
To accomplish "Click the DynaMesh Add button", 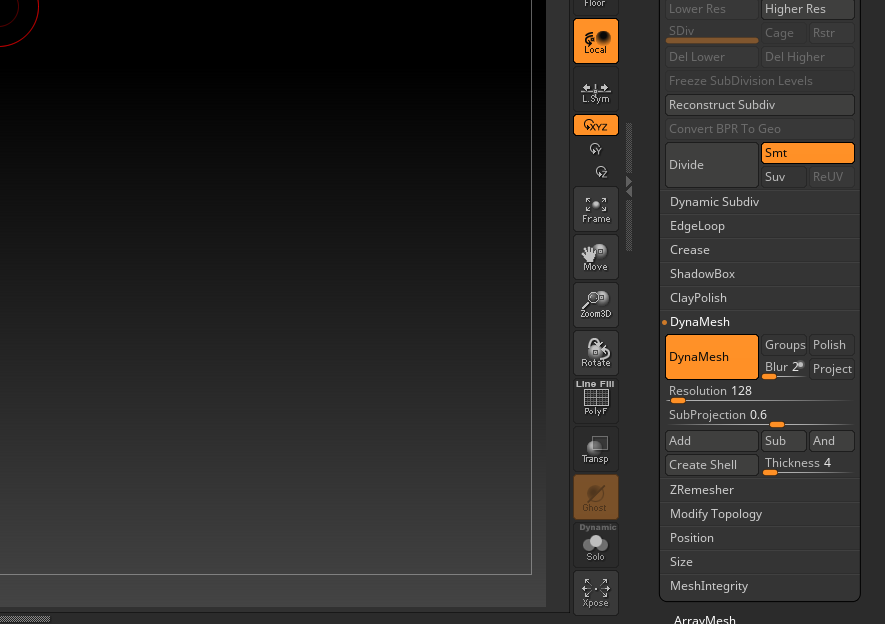I will click(x=712, y=441).
